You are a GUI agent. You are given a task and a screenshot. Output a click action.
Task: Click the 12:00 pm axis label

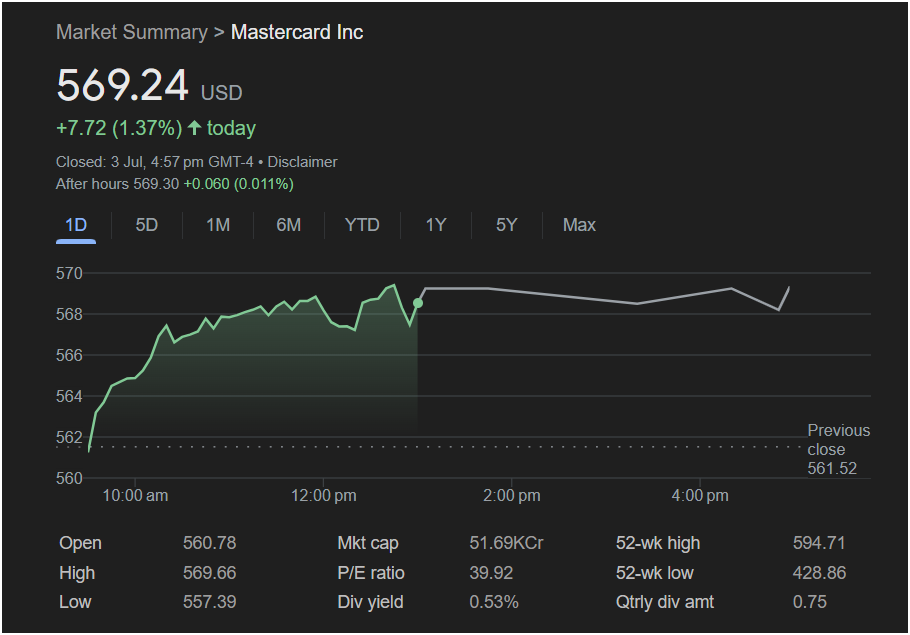click(x=323, y=496)
